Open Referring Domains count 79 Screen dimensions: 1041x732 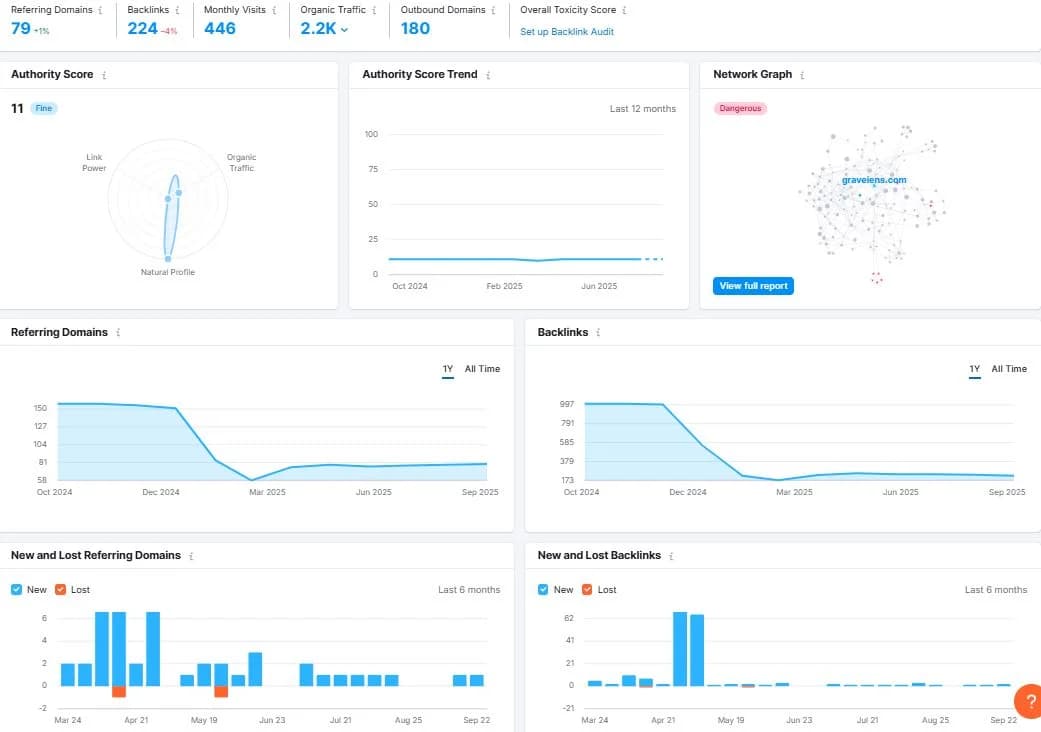coord(21,29)
